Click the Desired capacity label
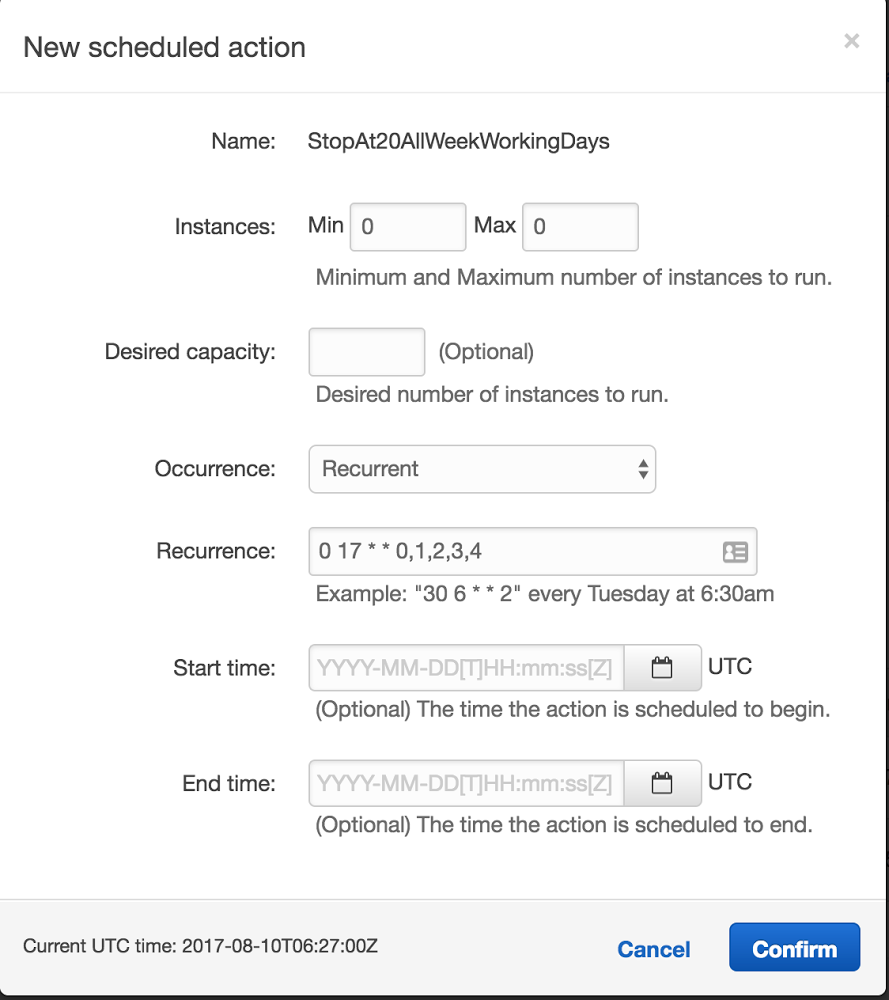 (190, 352)
